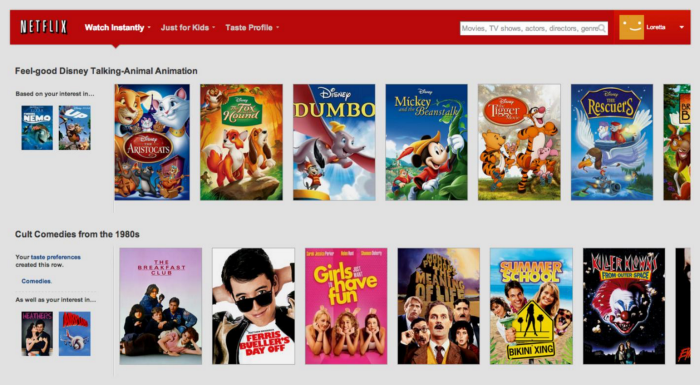Select the Loretta profile name
Image resolution: width=700 pixels, height=385 pixels.
point(656,27)
